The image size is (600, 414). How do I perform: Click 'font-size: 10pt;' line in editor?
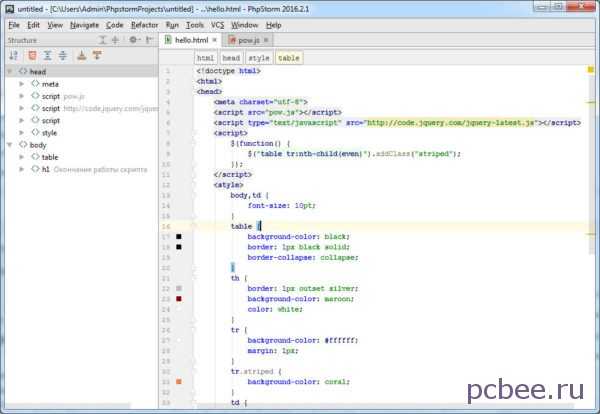[x=282, y=205]
